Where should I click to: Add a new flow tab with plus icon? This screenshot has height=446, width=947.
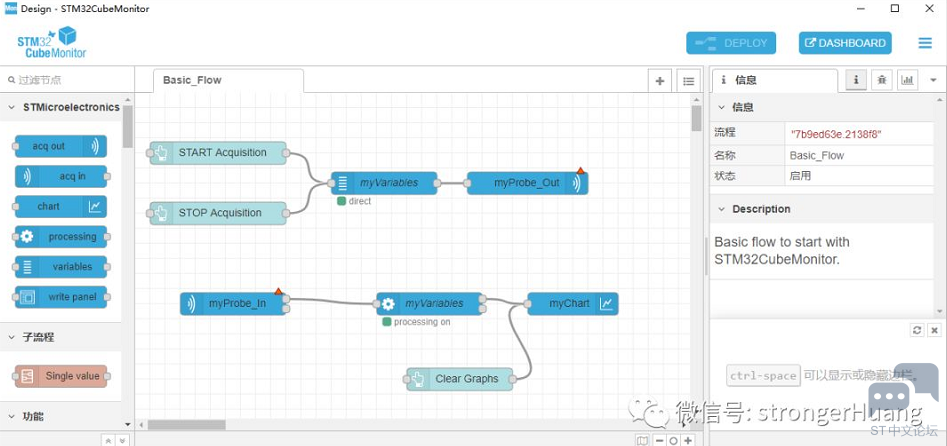[659, 81]
